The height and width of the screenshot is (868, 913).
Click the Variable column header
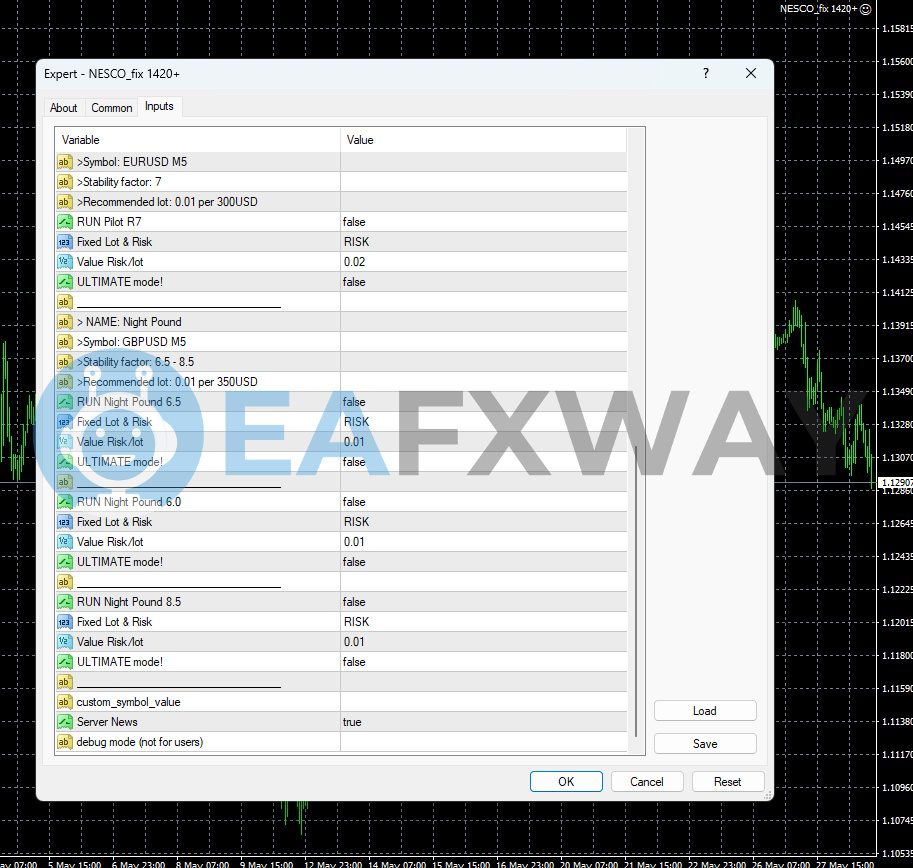click(x=198, y=140)
